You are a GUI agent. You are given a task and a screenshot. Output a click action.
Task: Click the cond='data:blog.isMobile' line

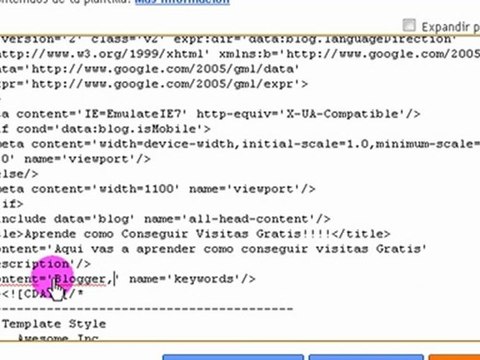coord(105,129)
